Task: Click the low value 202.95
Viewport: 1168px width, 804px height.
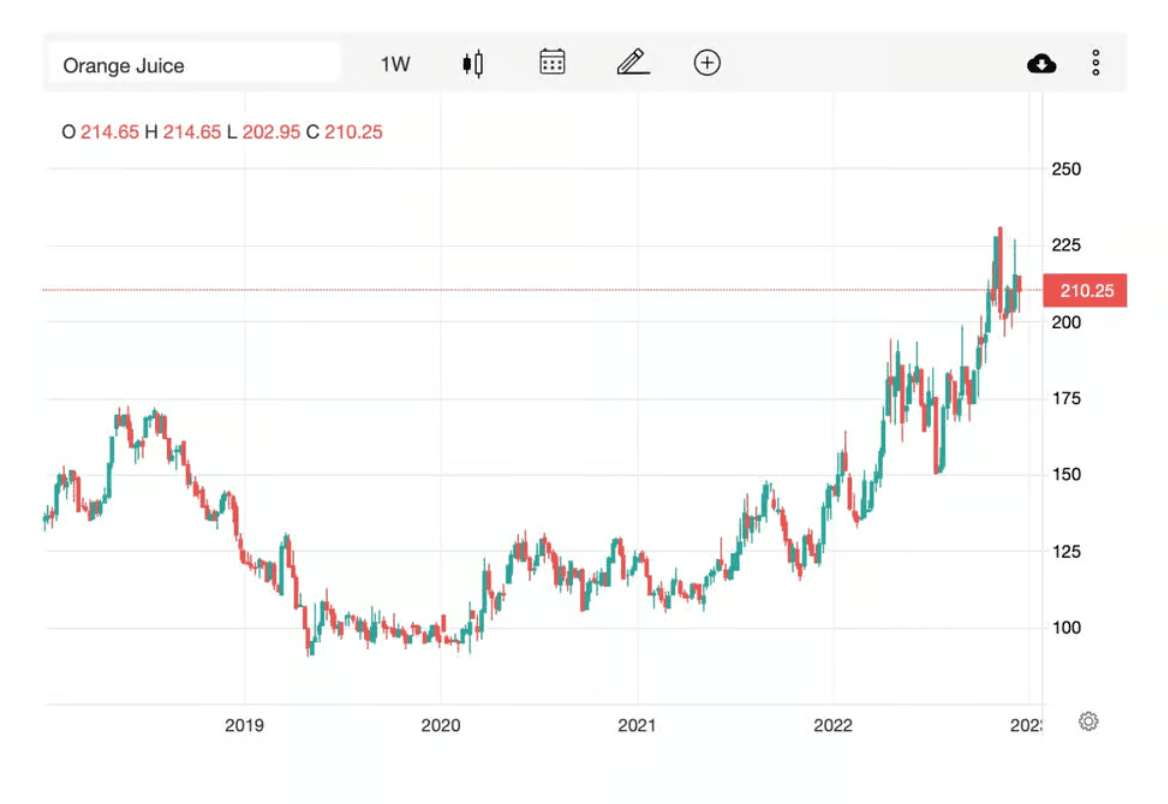Action: (271, 132)
